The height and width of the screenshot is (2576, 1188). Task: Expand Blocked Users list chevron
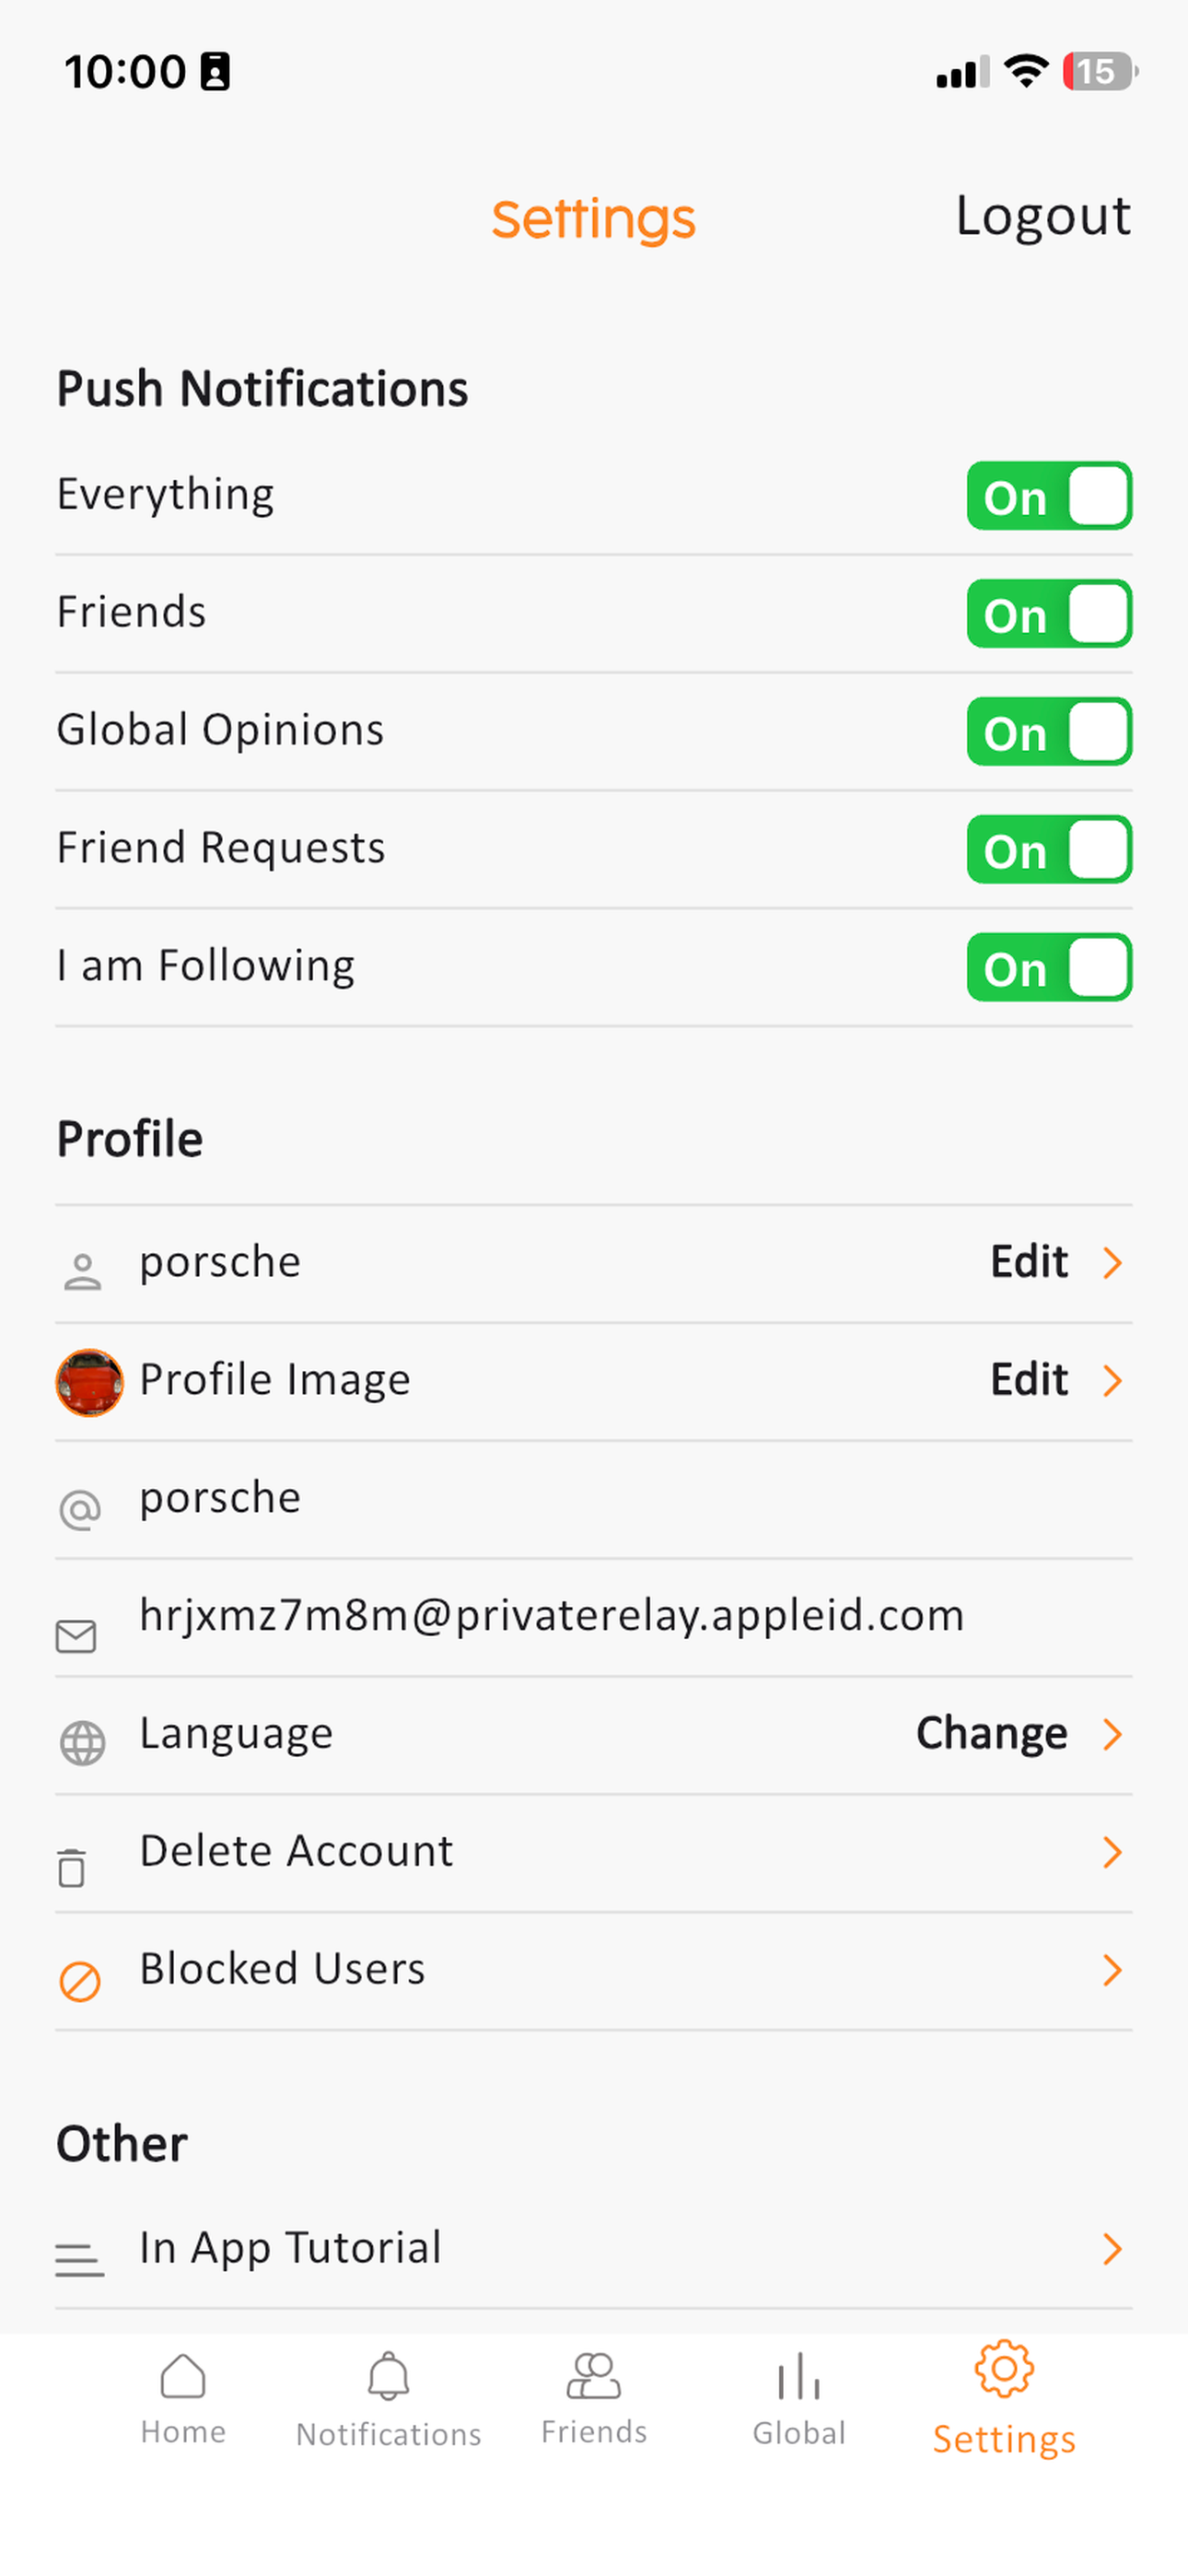pyautogui.click(x=1112, y=1970)
